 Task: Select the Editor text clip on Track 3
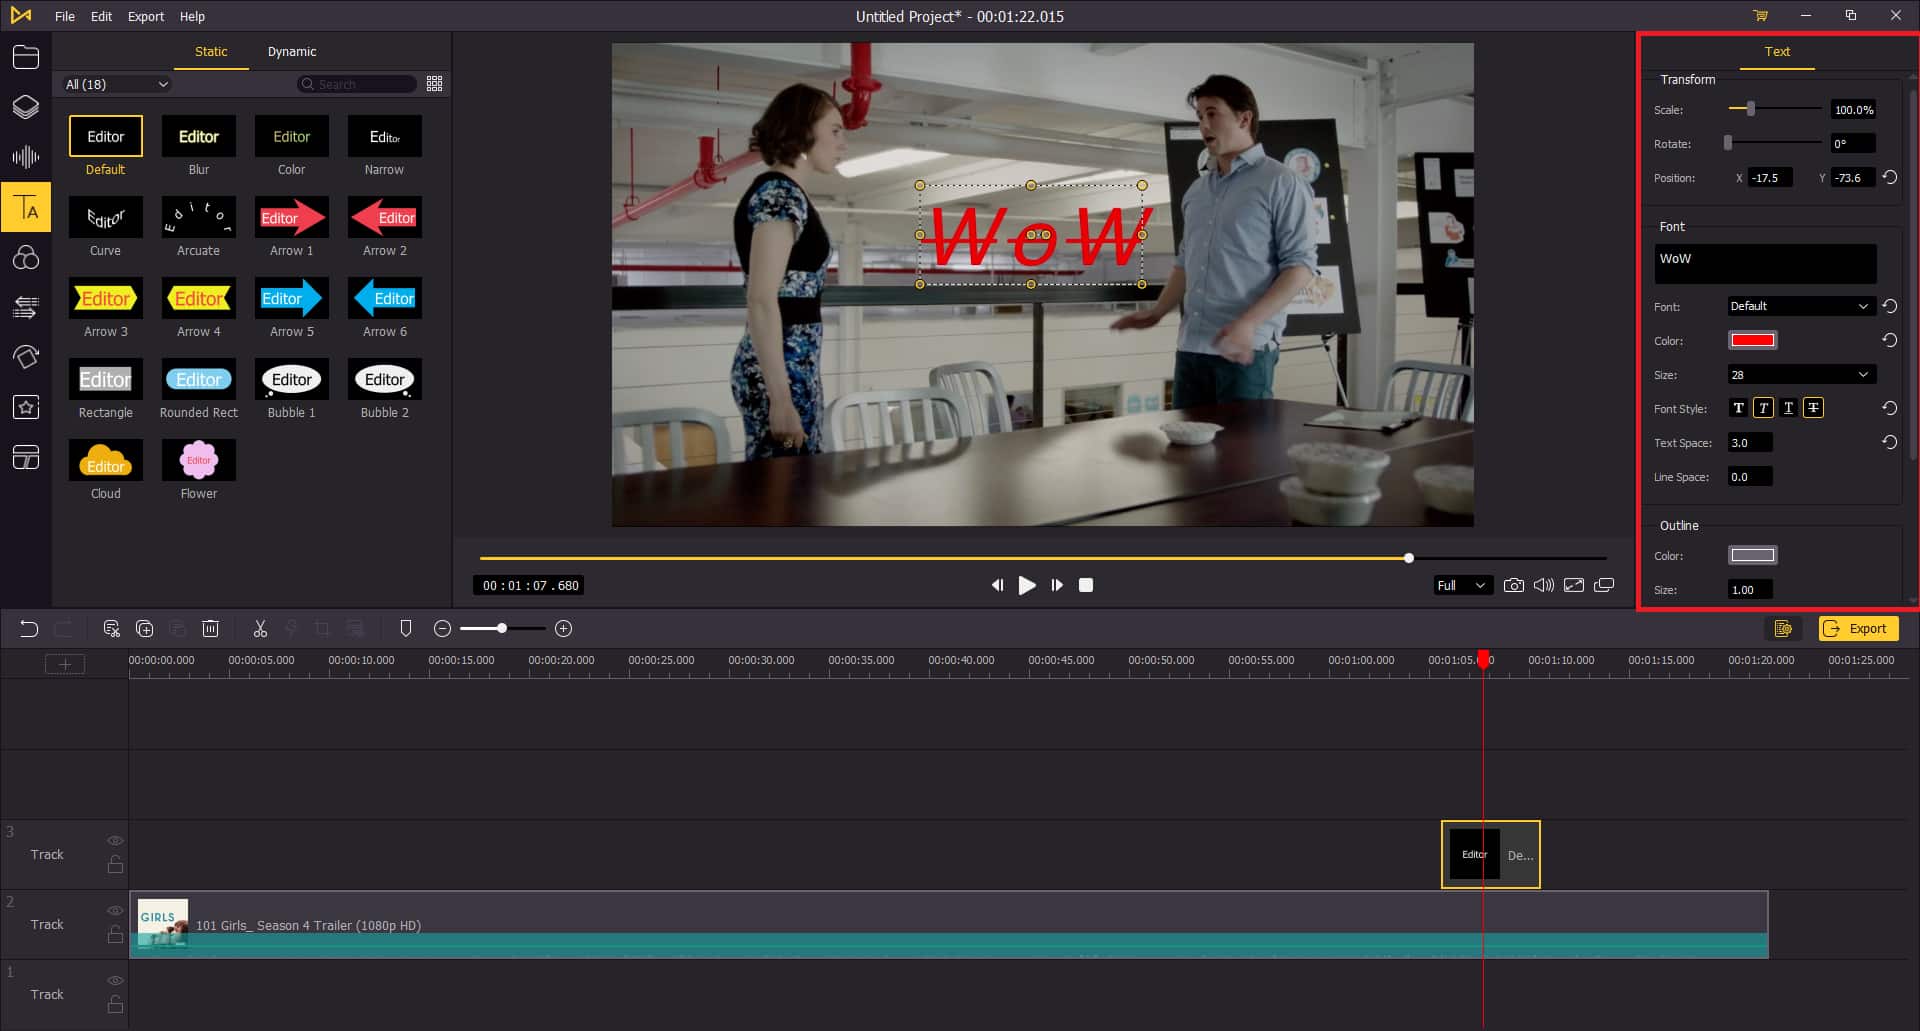1490,855
